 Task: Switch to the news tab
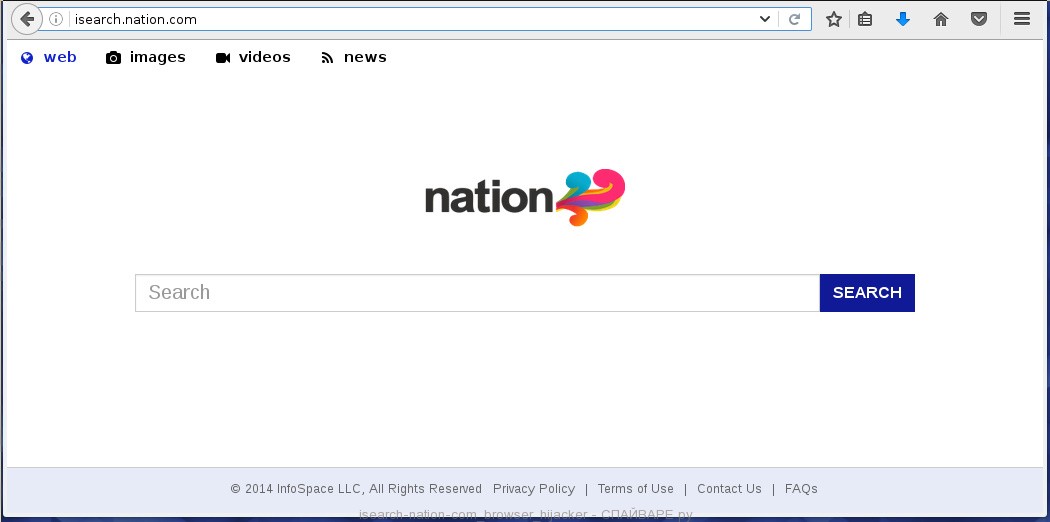(x=354, y=57)
